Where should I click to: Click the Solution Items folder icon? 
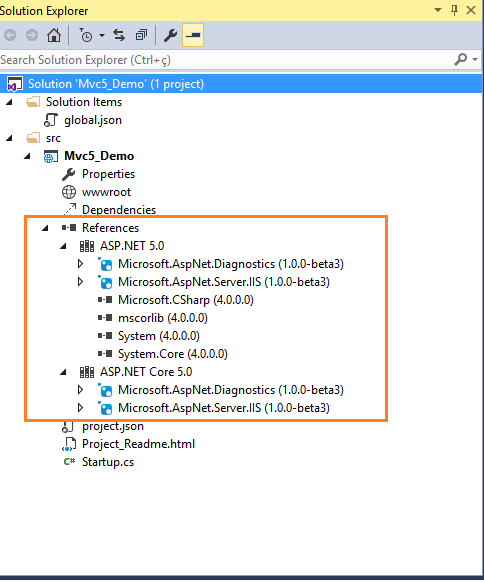point(33,102)
